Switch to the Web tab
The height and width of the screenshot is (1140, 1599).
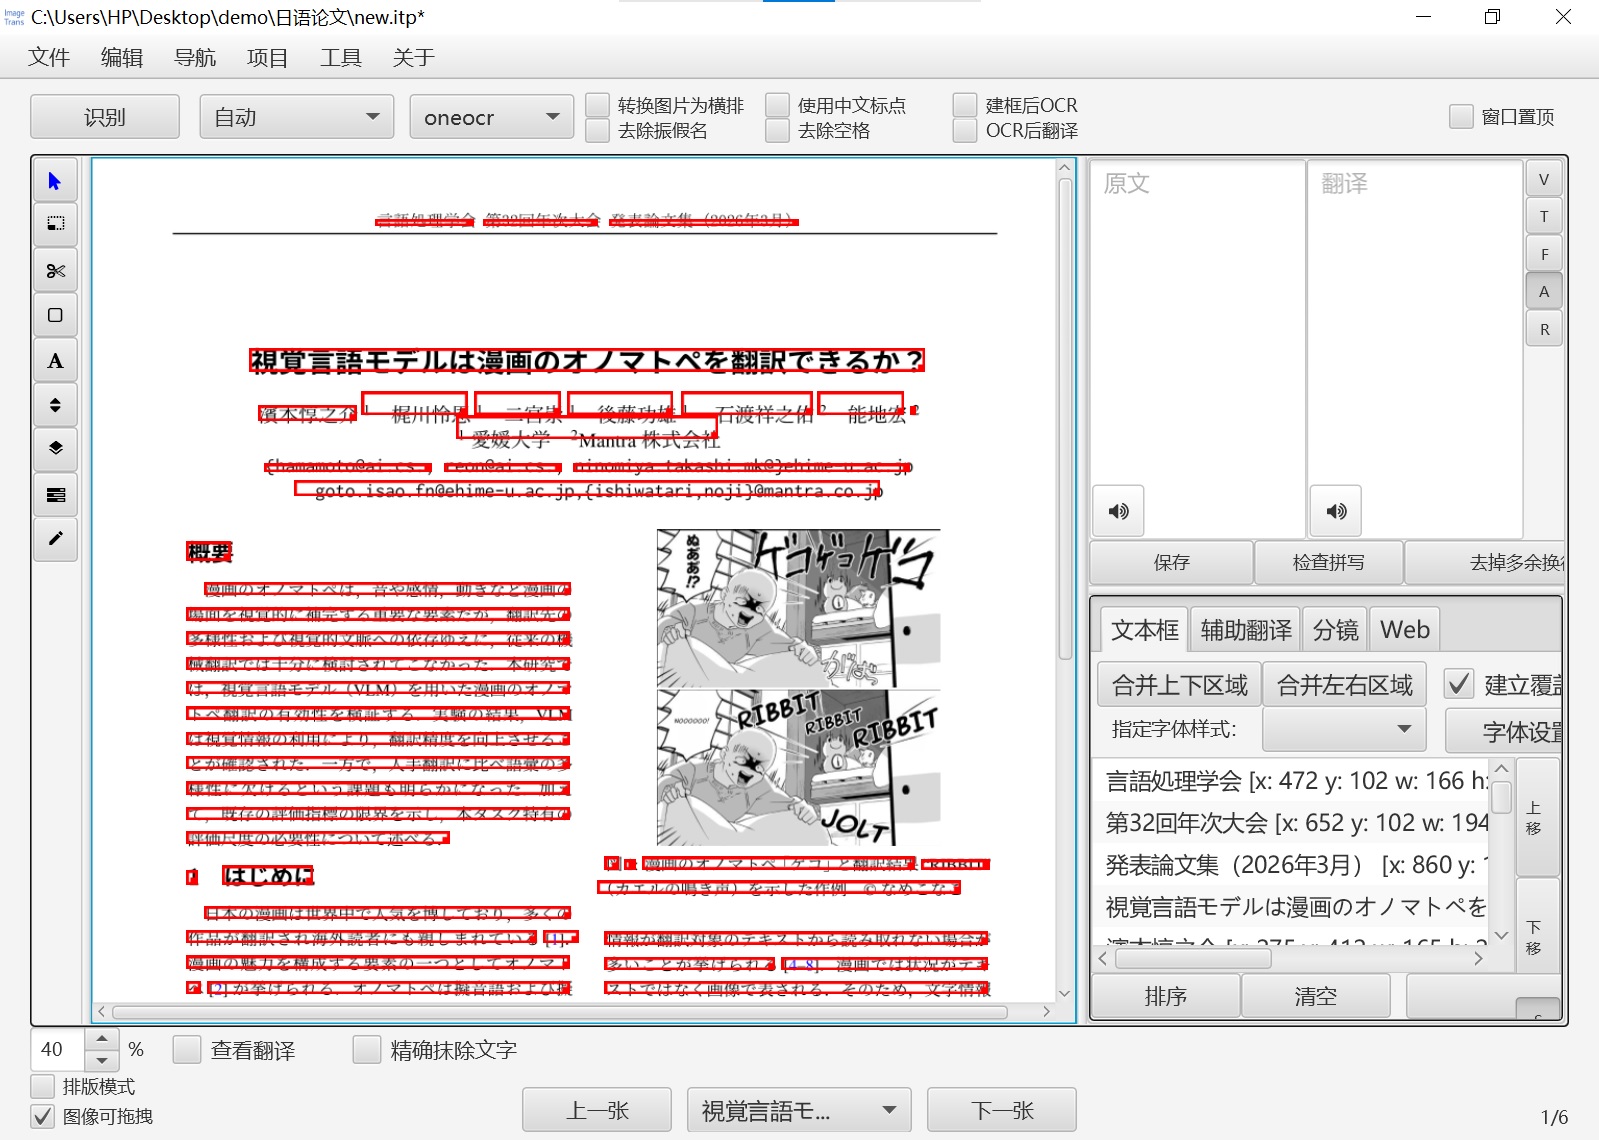pyautogui.click(x=1405, y=630)
